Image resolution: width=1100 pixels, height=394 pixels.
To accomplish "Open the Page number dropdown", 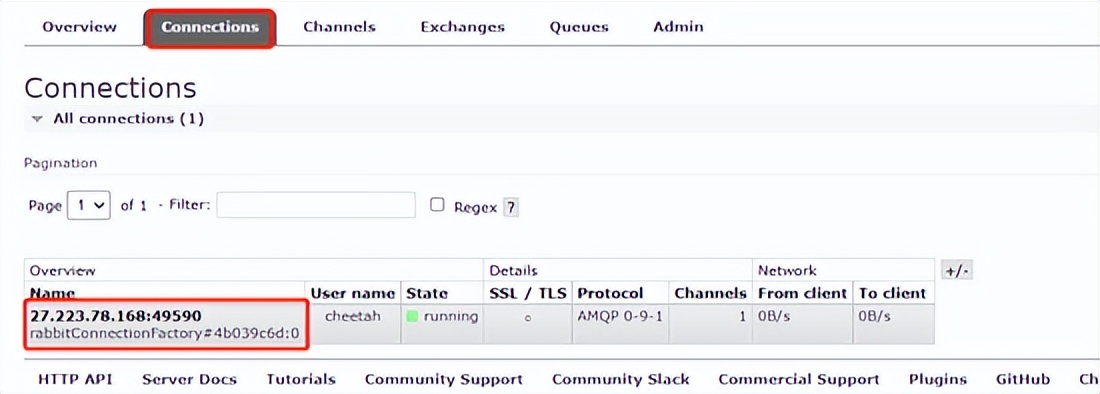I will pyautogui.click(x=89, y=206).
